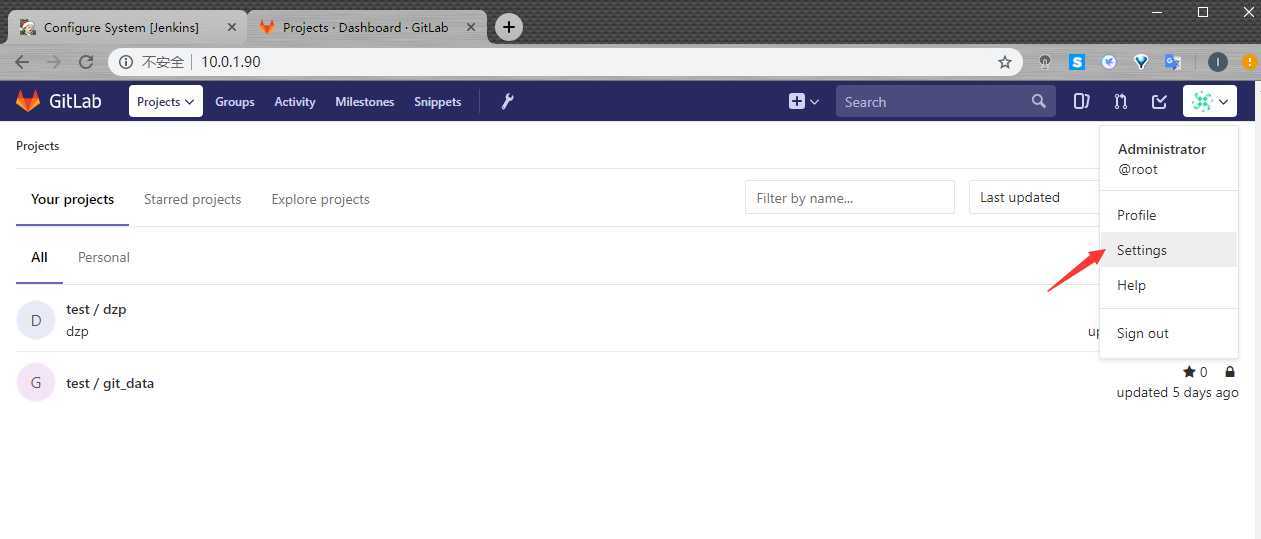Click the Google Translate extension icon

pos(1173,62)
